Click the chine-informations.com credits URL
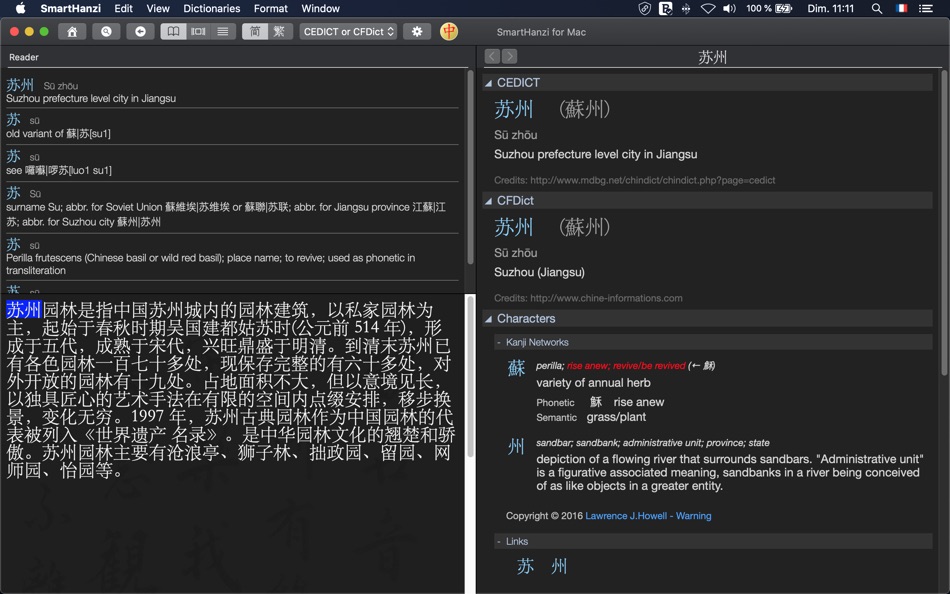This screenshot has height=594, width=950. (606, 298)
